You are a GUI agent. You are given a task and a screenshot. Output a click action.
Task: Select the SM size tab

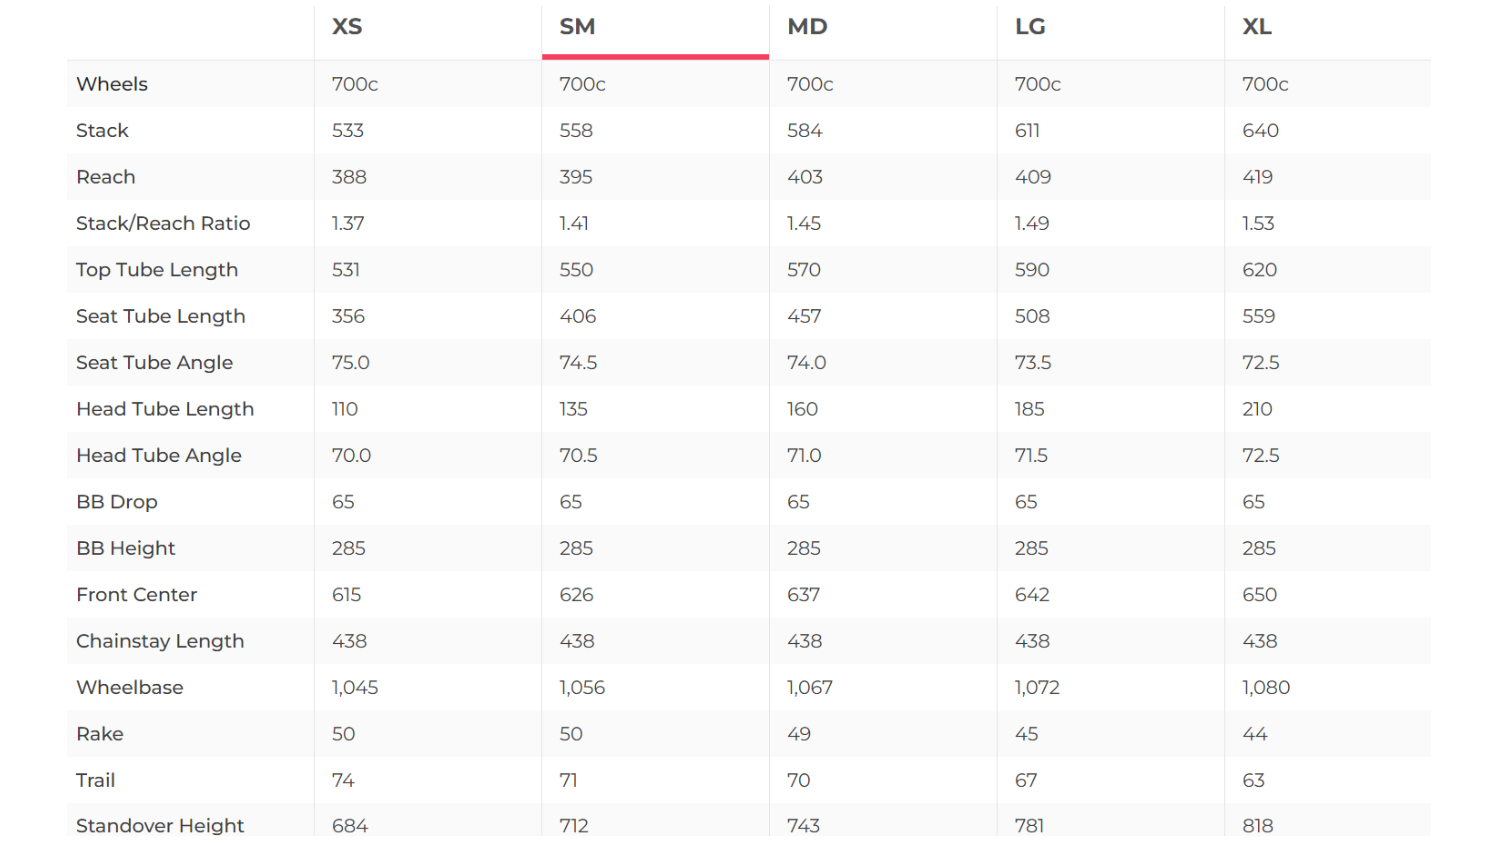click(577, 27)
